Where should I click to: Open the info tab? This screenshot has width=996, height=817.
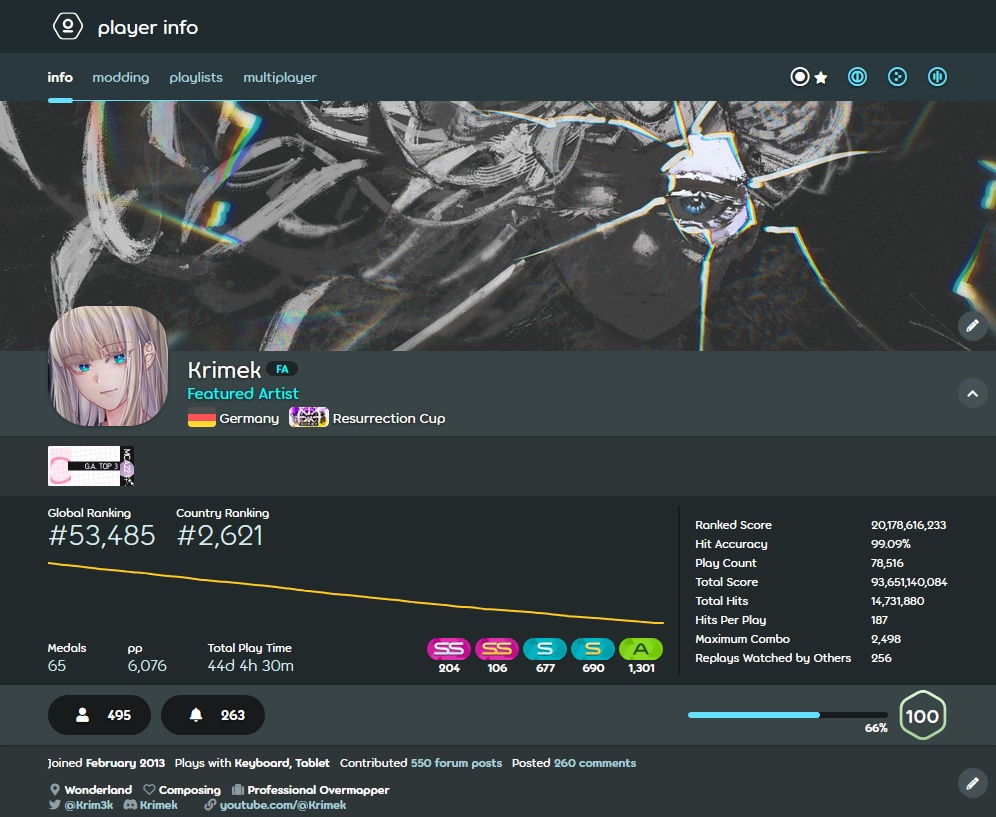[60, 77]
